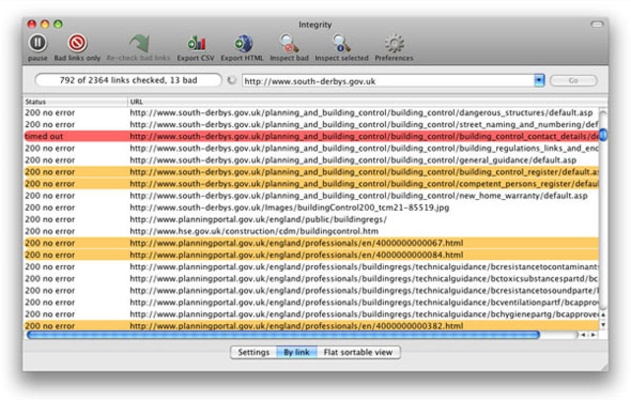The height and width of the screenshot is (400, 631).
Task: Switch to the Settings tab
Action: point(252,352)
